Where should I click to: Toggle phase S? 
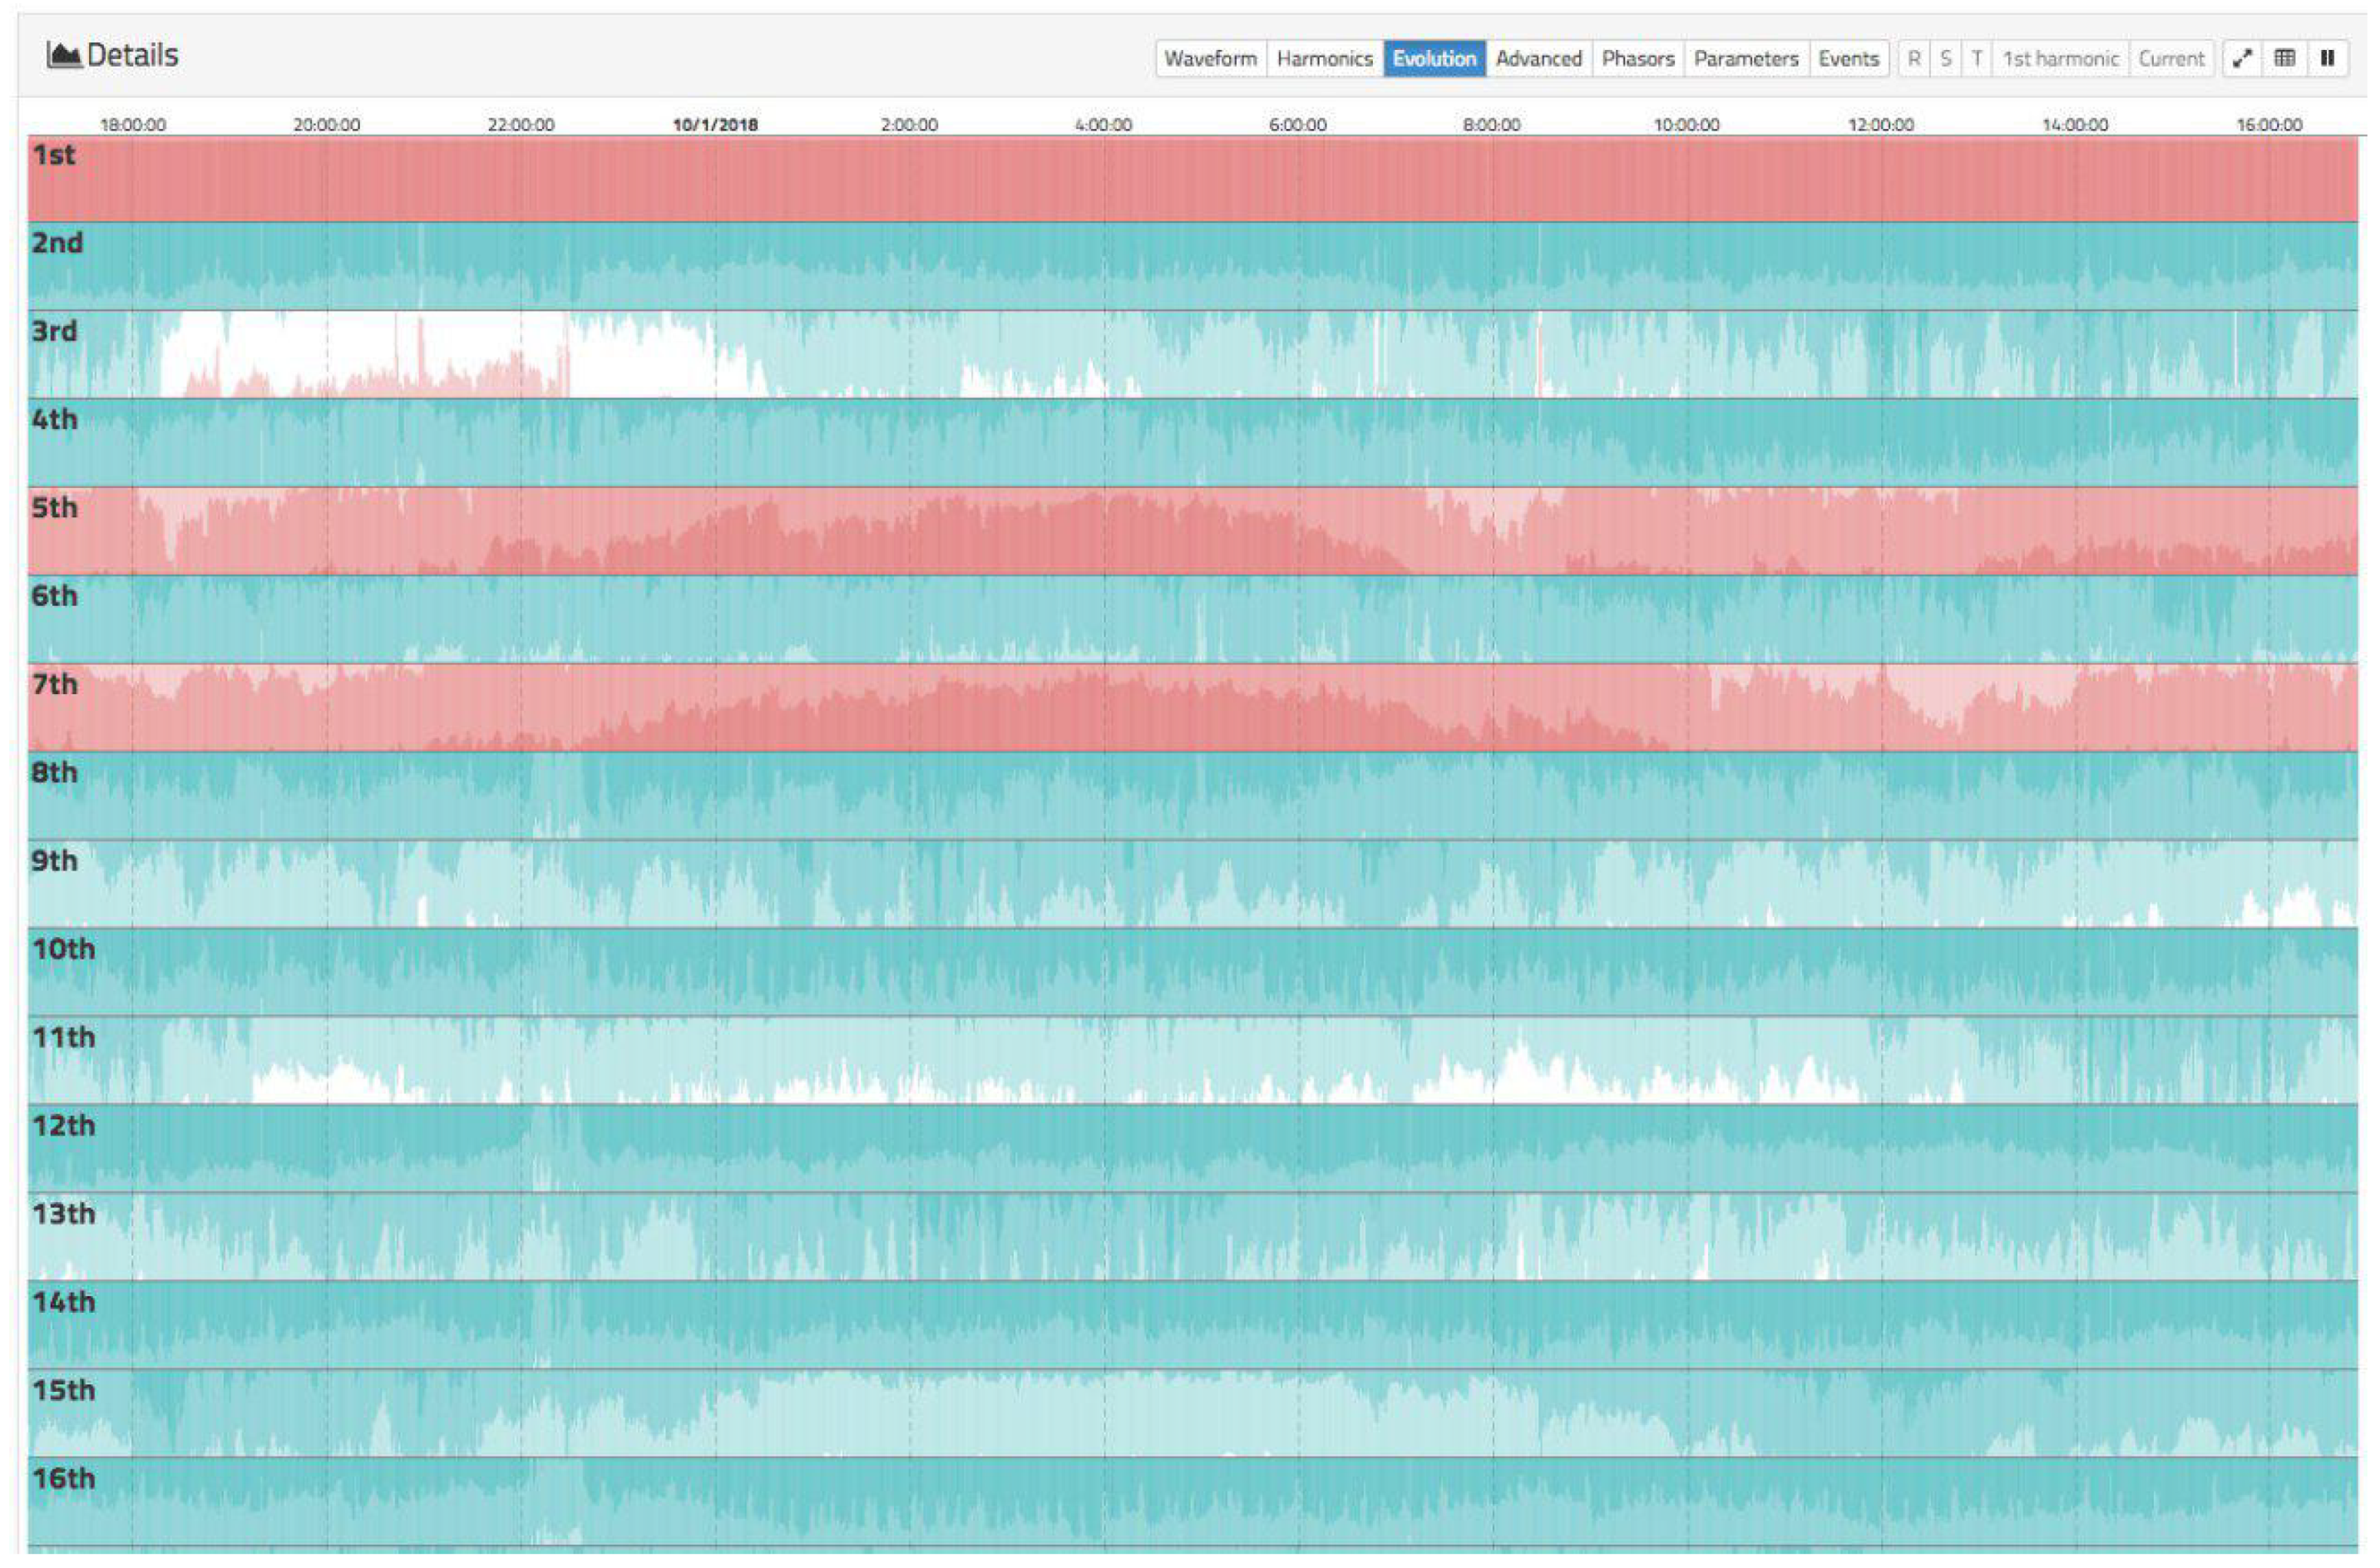point(1945,58)
